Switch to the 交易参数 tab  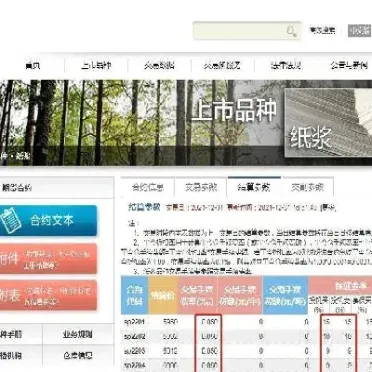[x=201, y=187]
